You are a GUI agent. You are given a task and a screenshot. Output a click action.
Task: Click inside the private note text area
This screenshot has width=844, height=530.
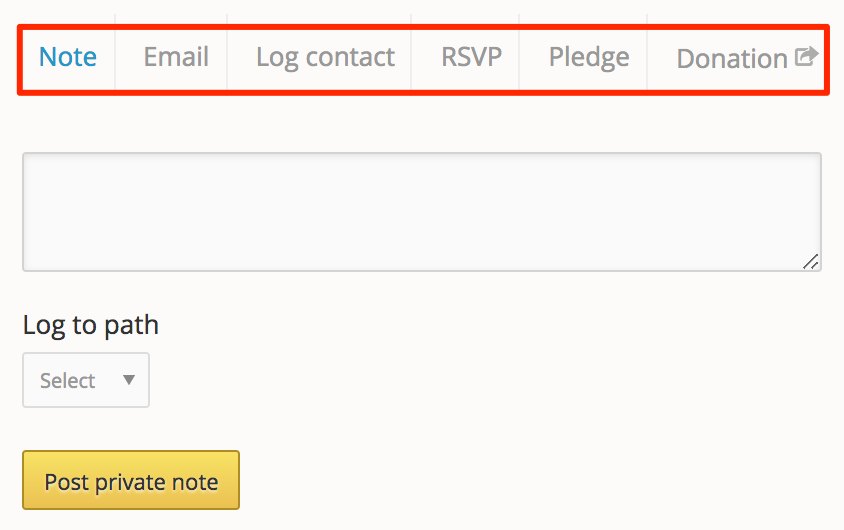tap(421, 211)
